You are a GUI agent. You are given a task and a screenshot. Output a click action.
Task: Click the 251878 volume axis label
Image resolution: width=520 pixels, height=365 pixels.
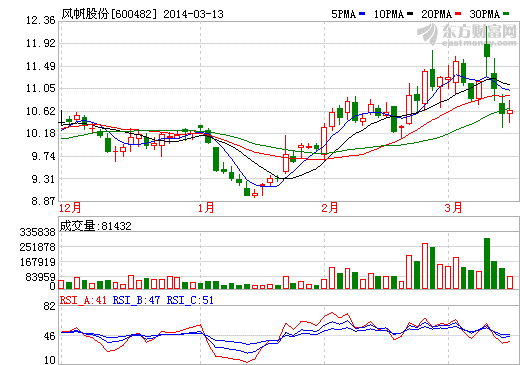37,247
